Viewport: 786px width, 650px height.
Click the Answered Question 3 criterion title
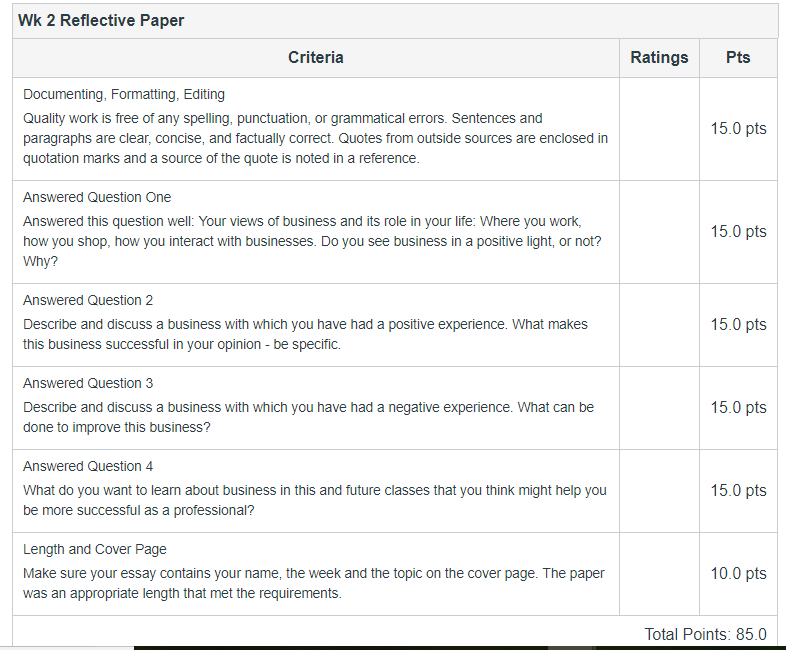(88, 383)
